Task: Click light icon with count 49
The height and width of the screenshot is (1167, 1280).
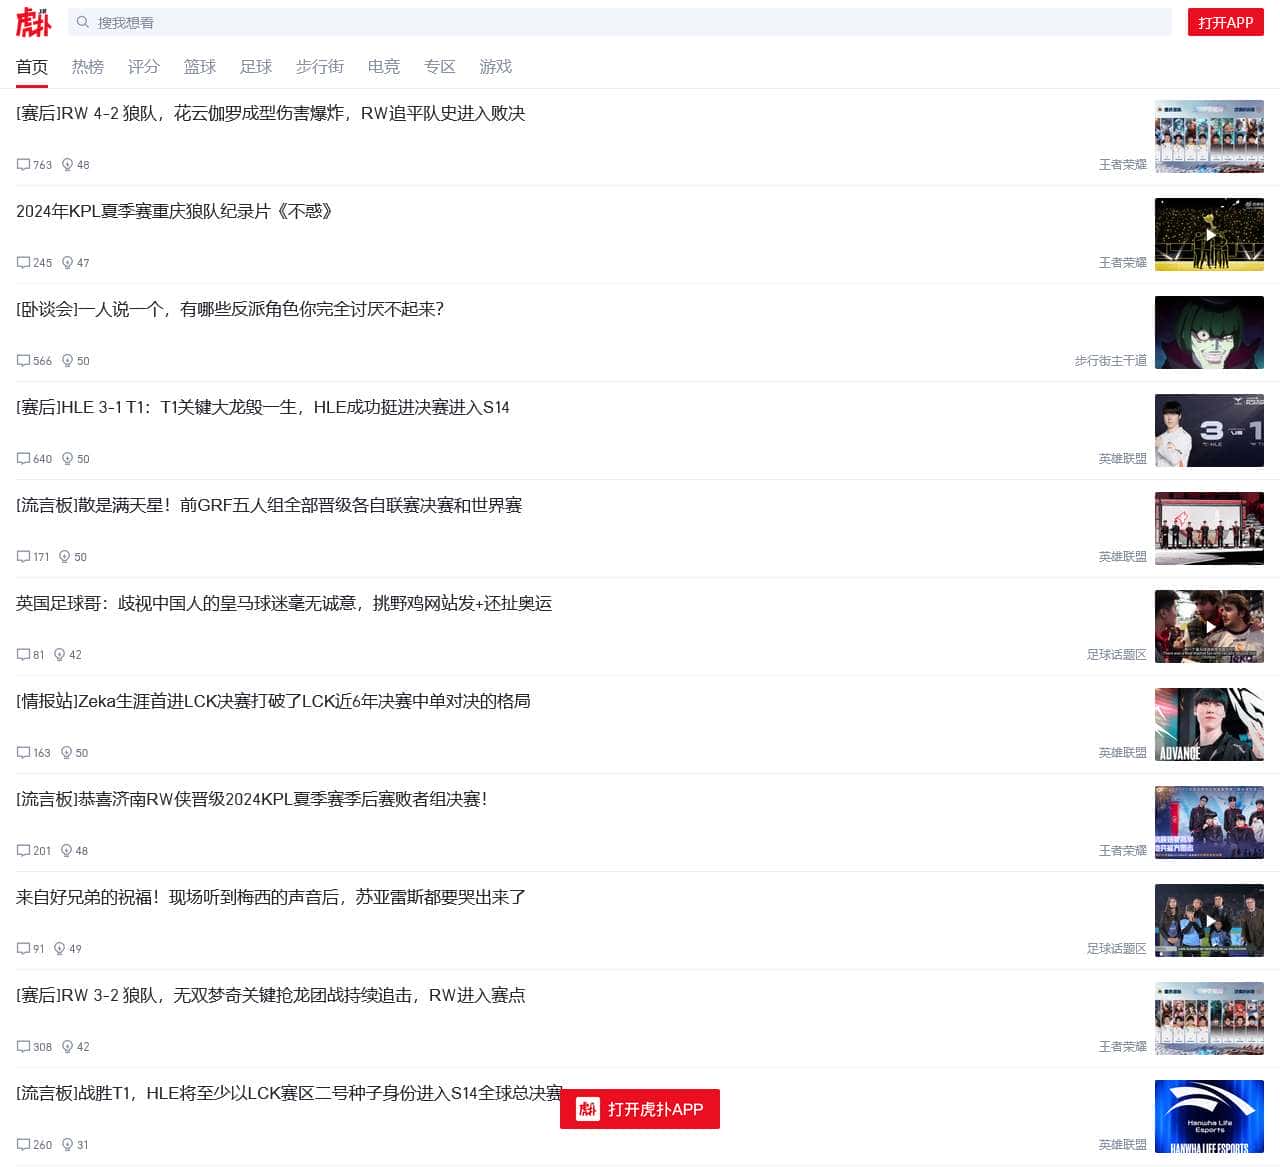Action: (60, 949)
